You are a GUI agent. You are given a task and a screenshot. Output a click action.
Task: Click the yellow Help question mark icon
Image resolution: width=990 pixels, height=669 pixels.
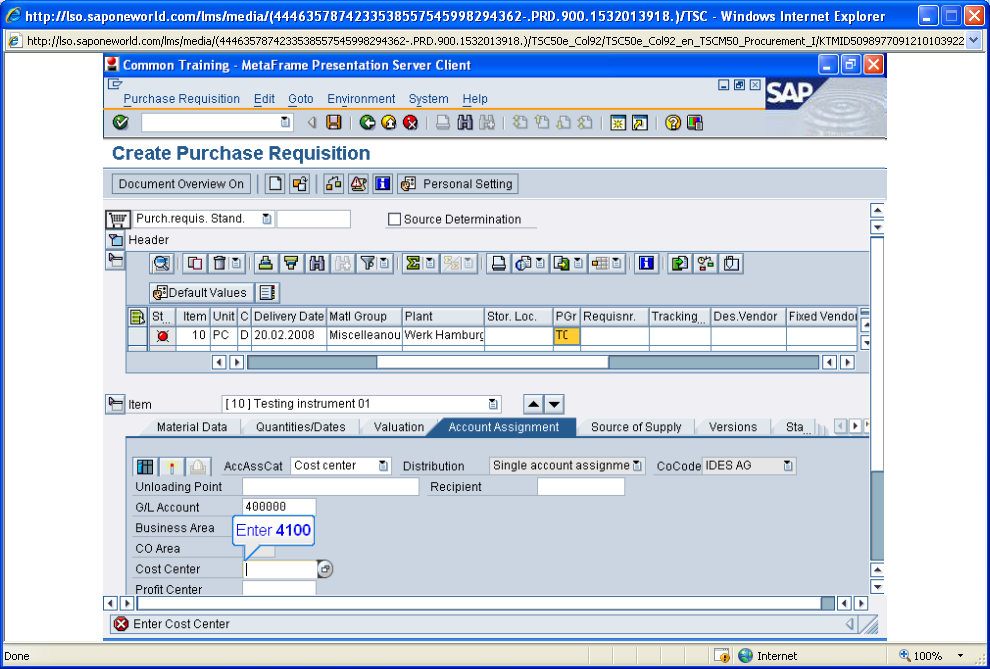673,122
